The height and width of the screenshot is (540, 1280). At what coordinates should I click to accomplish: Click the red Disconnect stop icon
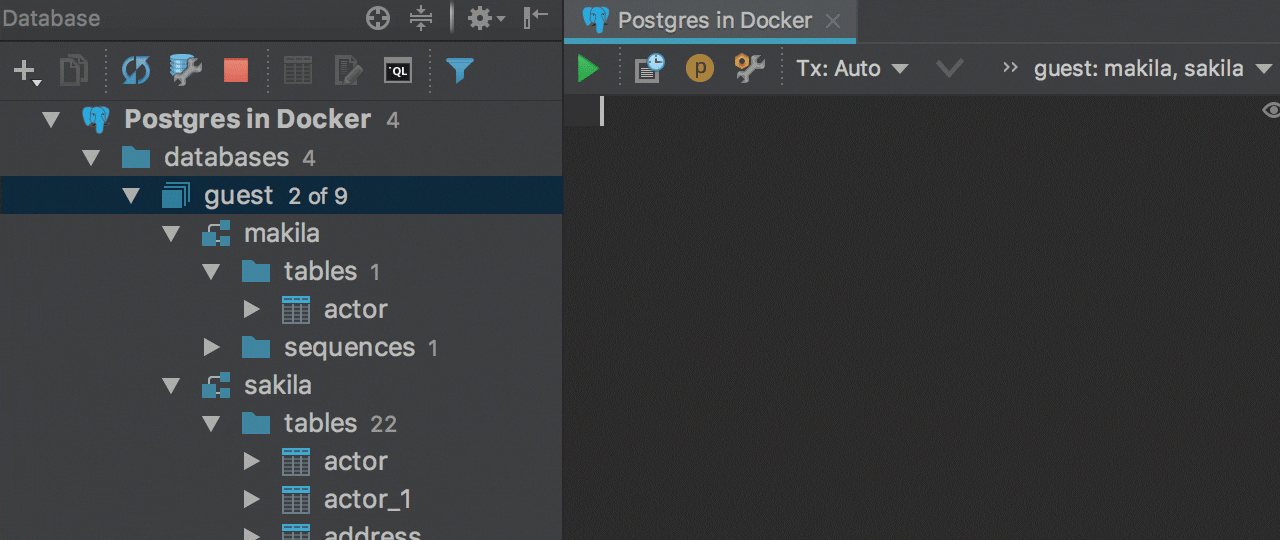point(236,70)
